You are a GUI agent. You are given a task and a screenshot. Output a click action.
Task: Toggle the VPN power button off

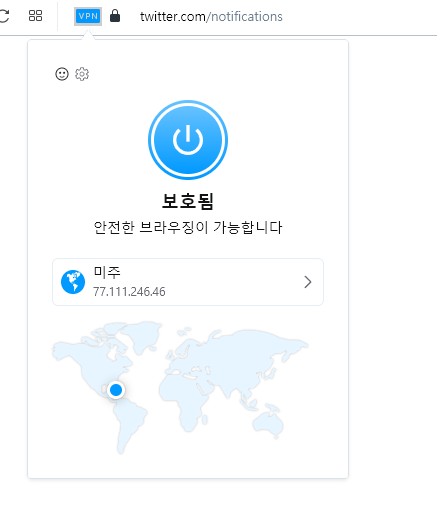tap(188, 140)
